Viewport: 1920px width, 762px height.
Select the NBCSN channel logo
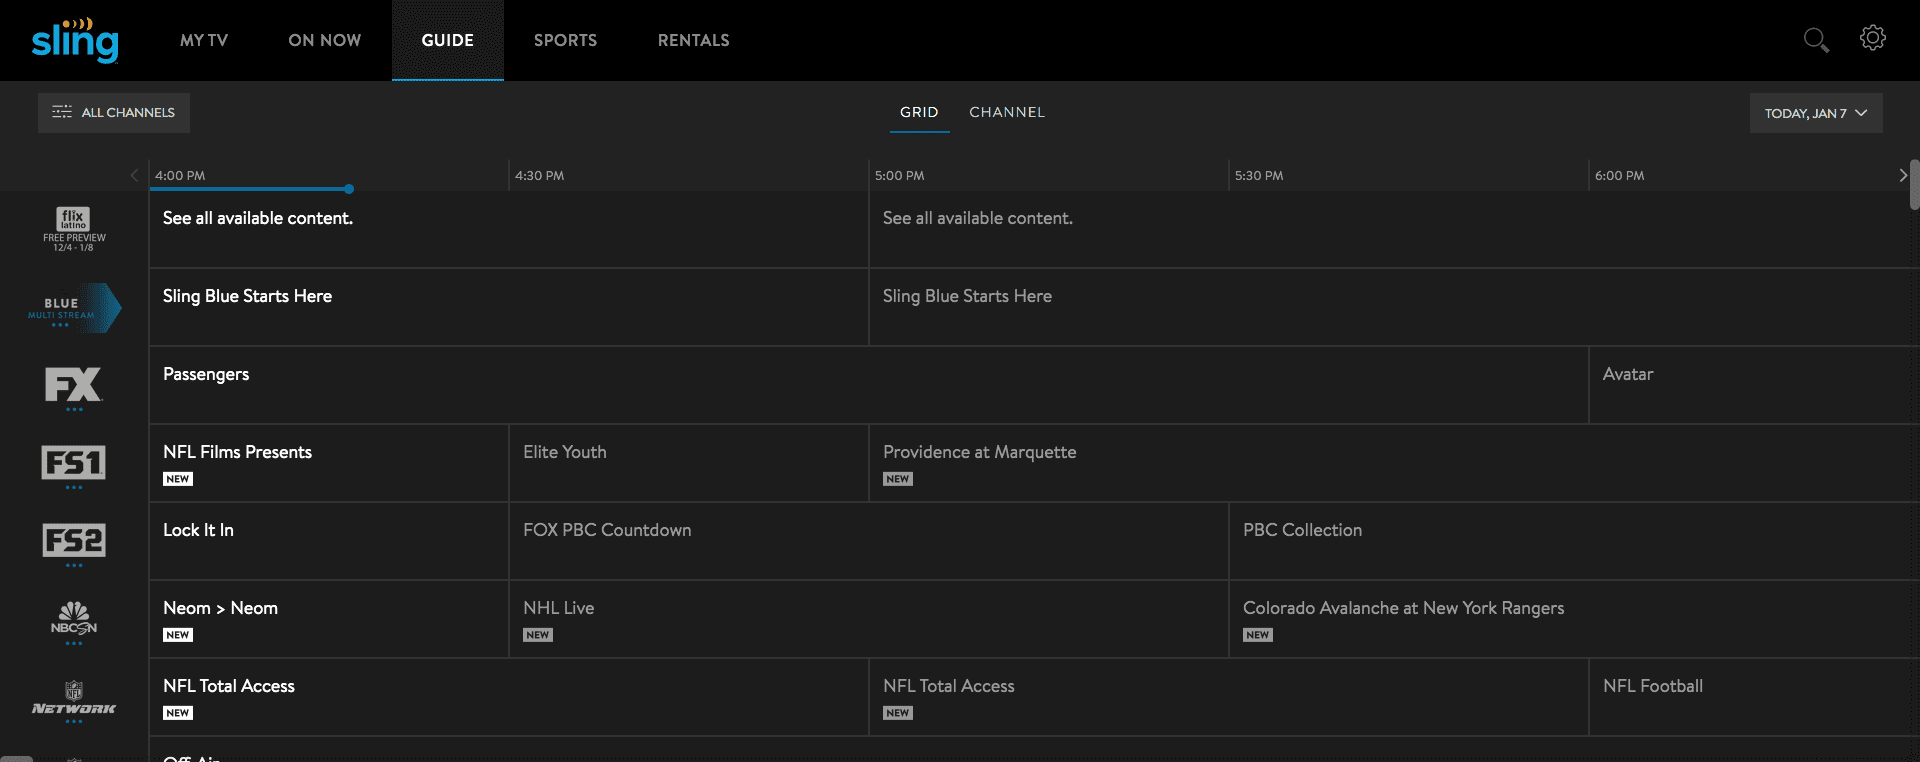click(74, 622)
